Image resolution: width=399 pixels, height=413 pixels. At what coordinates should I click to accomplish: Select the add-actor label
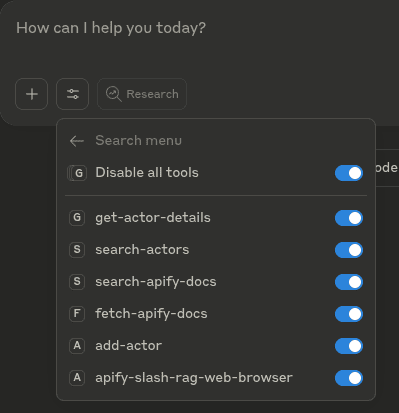[x=128, y=346]
